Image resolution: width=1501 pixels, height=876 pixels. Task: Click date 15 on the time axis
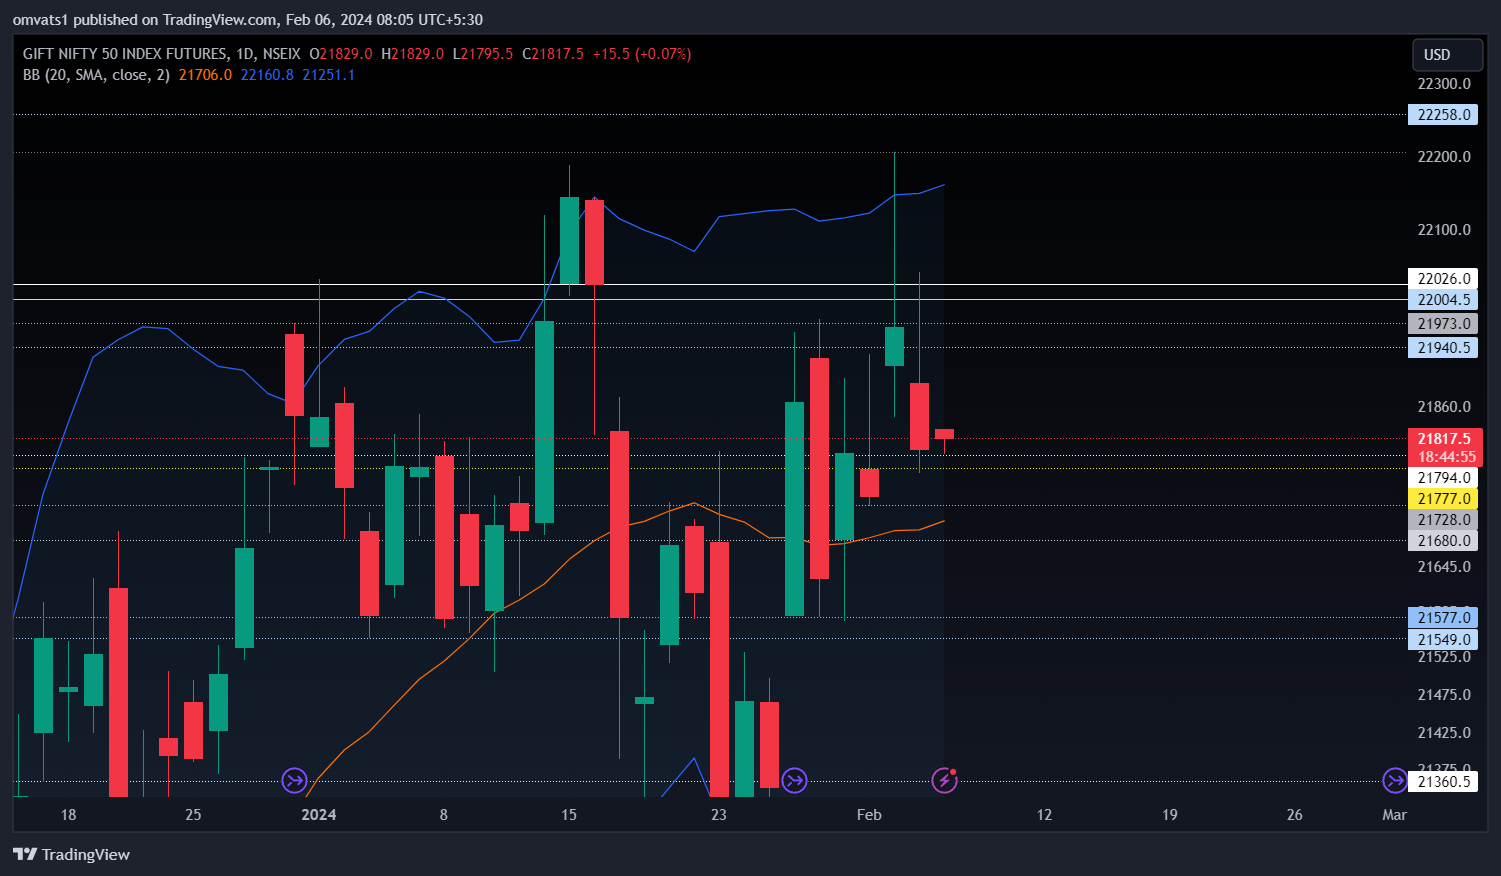(x=569, y=815)
